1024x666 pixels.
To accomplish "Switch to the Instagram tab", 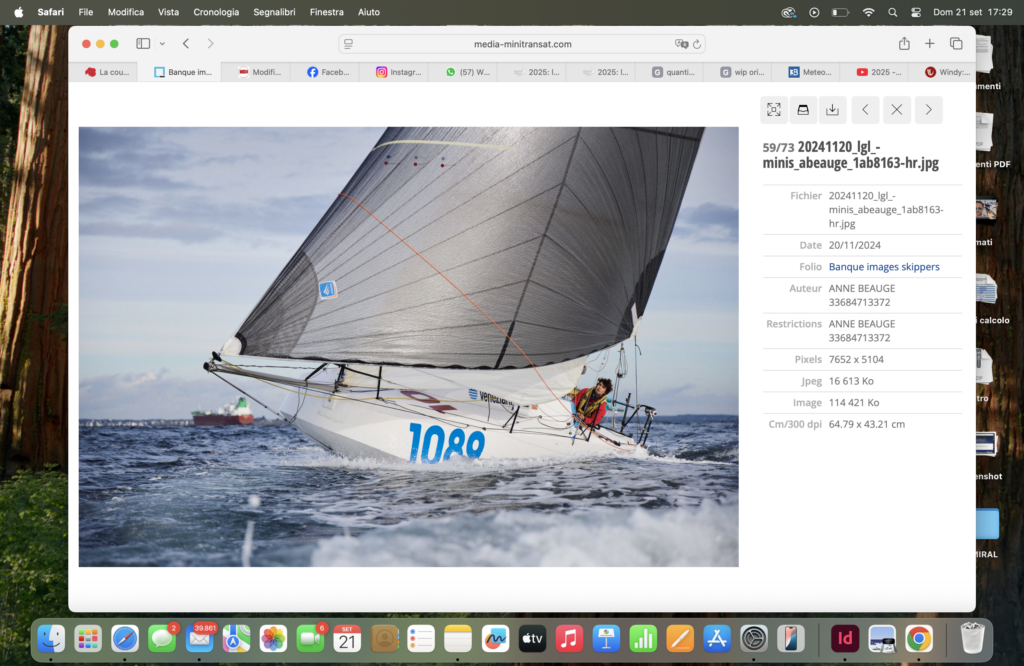I will 399,72.
